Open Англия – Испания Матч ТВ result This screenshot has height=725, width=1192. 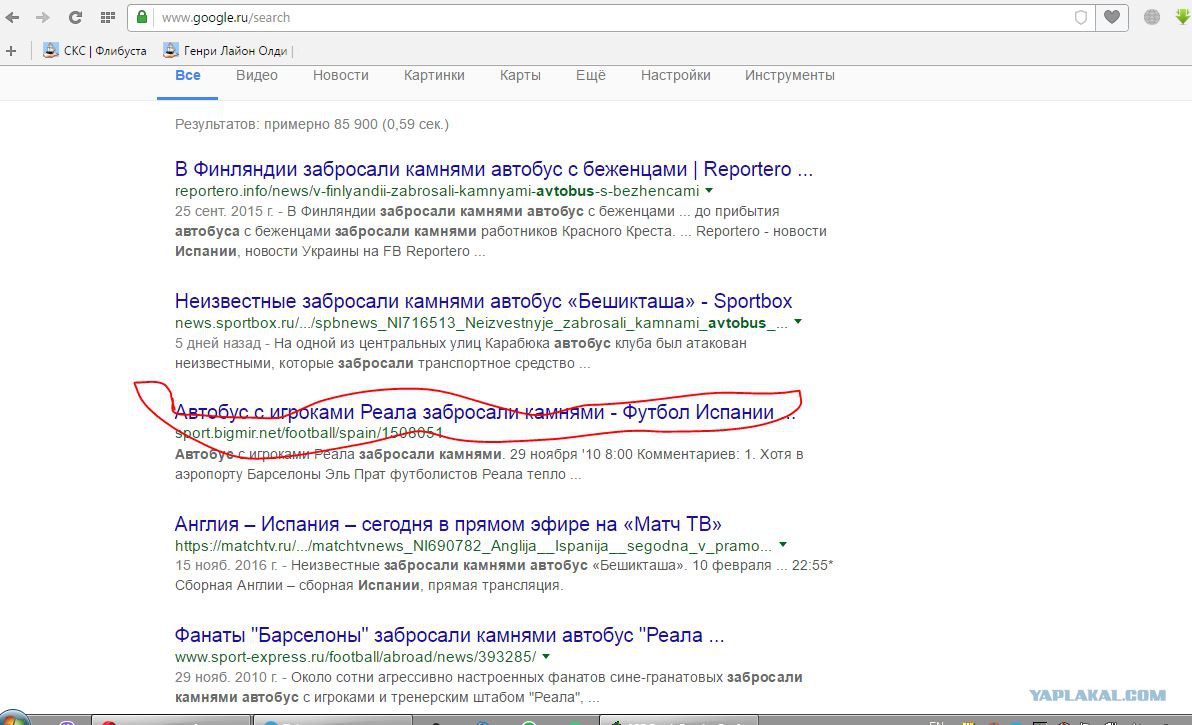click(448, 524)
